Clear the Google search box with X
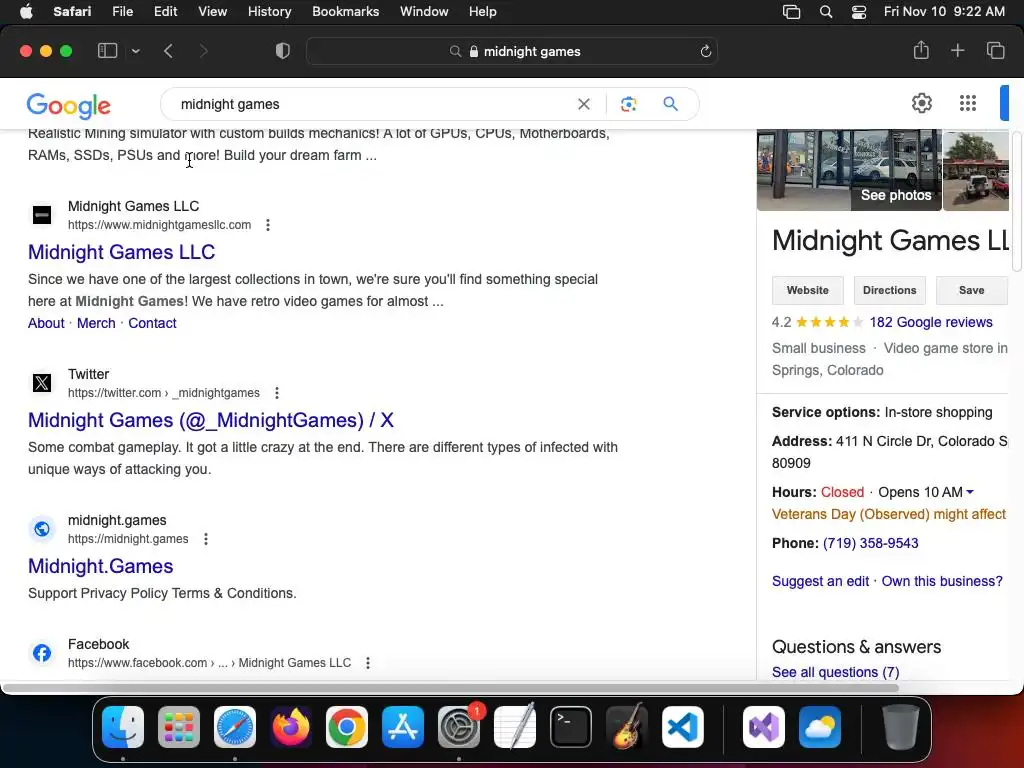 (x=584, y=104)
